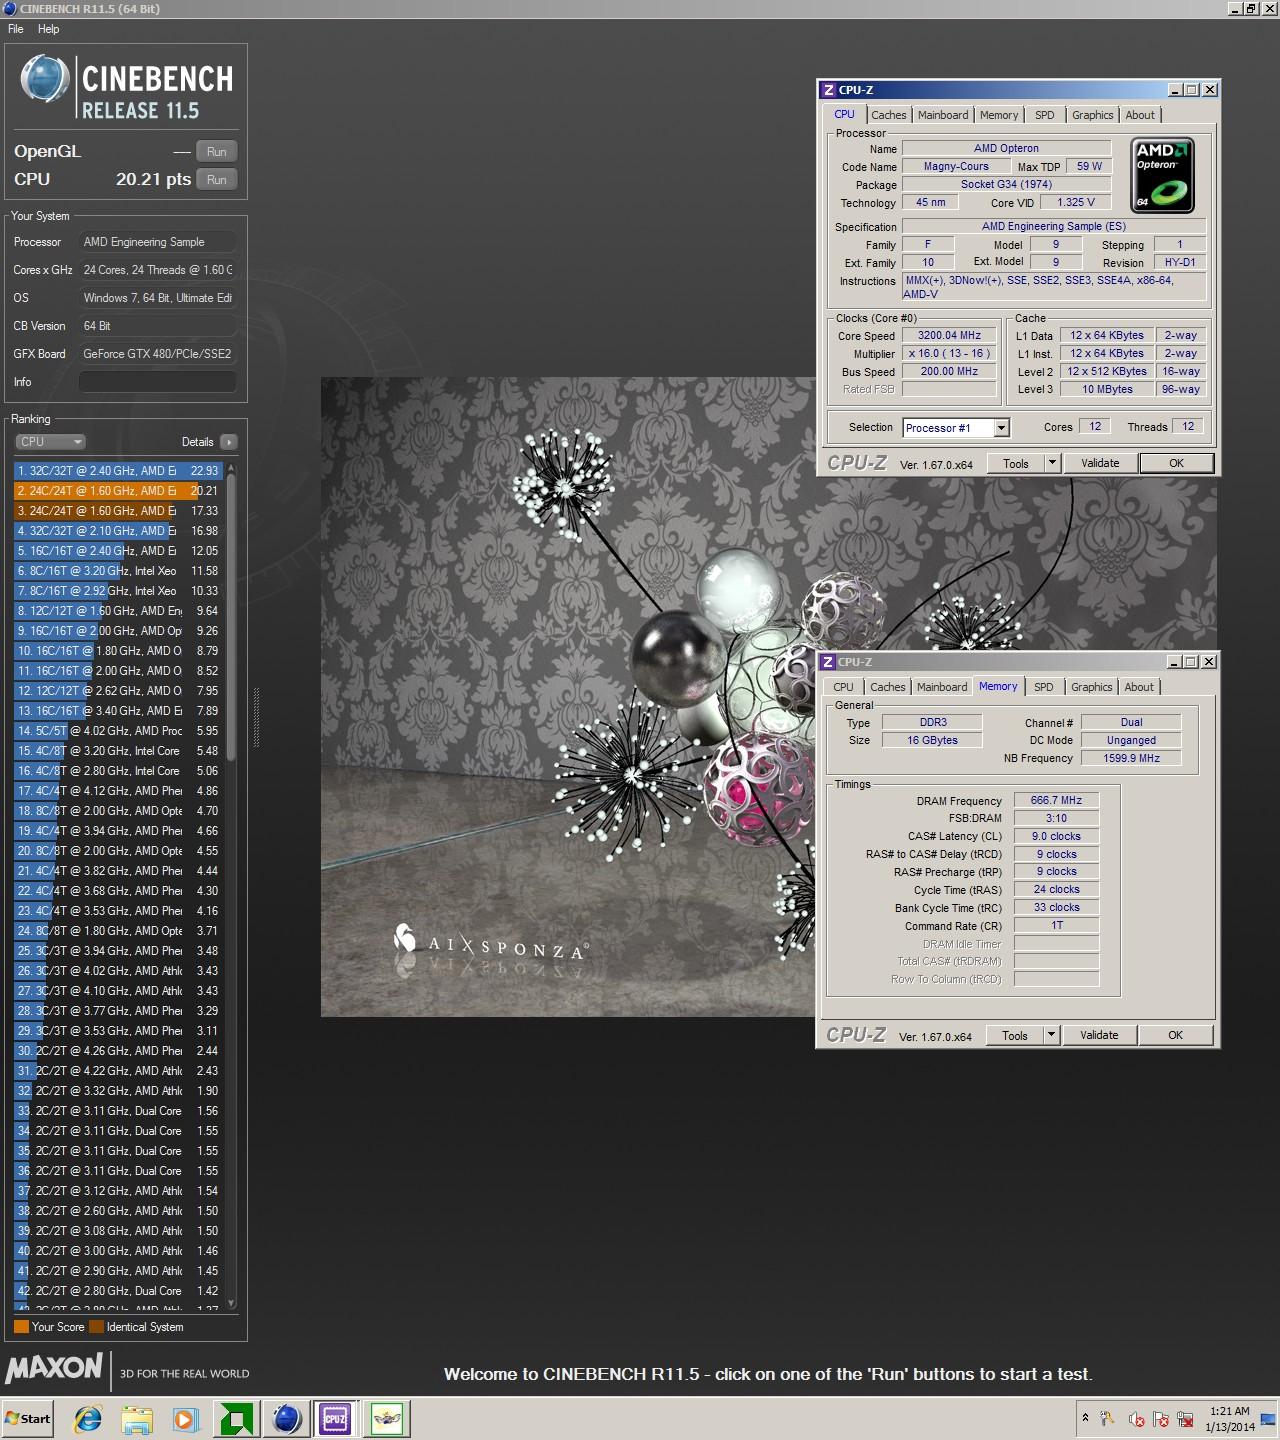The image size is (1280, 1440).
Task: Click Validate in lower CPU-Z window
Action: (x=1099, y=1035)
